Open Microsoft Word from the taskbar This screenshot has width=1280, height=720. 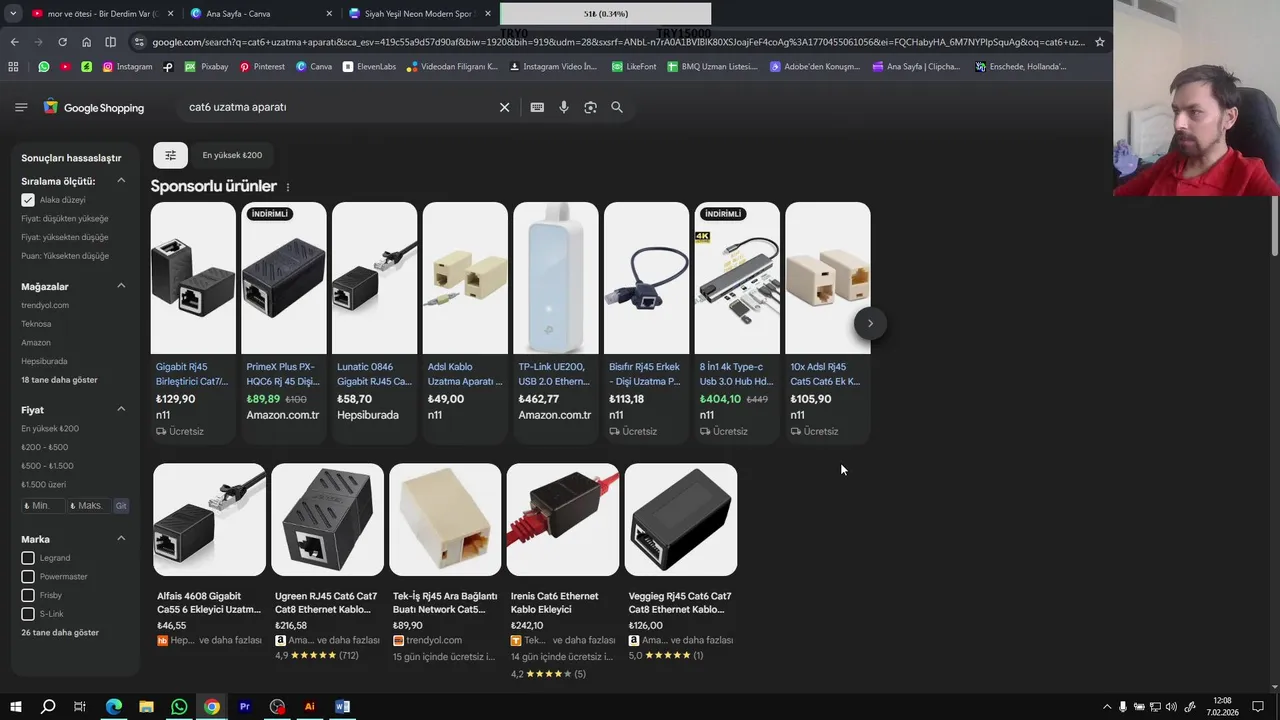(342, 706)
